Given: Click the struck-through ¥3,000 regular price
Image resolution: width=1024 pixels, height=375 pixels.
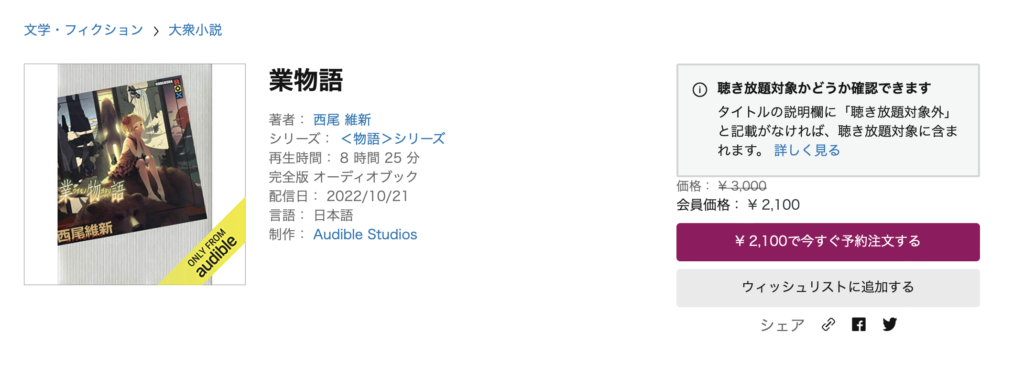Looking at the screenshot, I should 743,186.
